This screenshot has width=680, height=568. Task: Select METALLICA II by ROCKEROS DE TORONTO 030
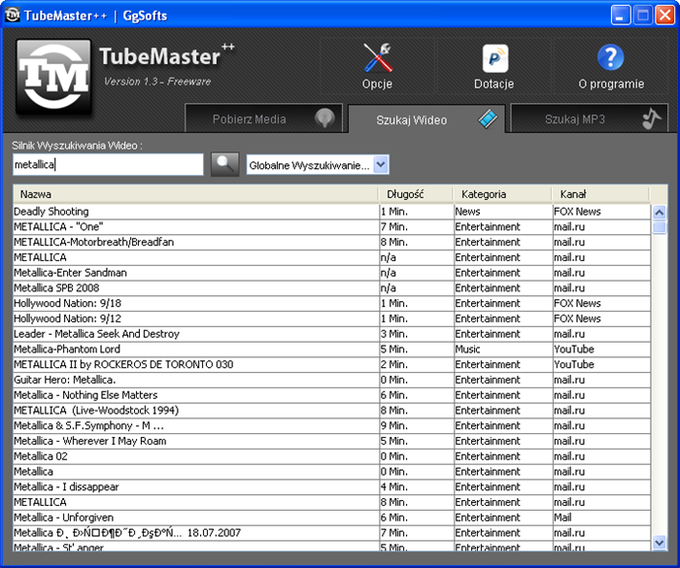[x=332, y=364]
